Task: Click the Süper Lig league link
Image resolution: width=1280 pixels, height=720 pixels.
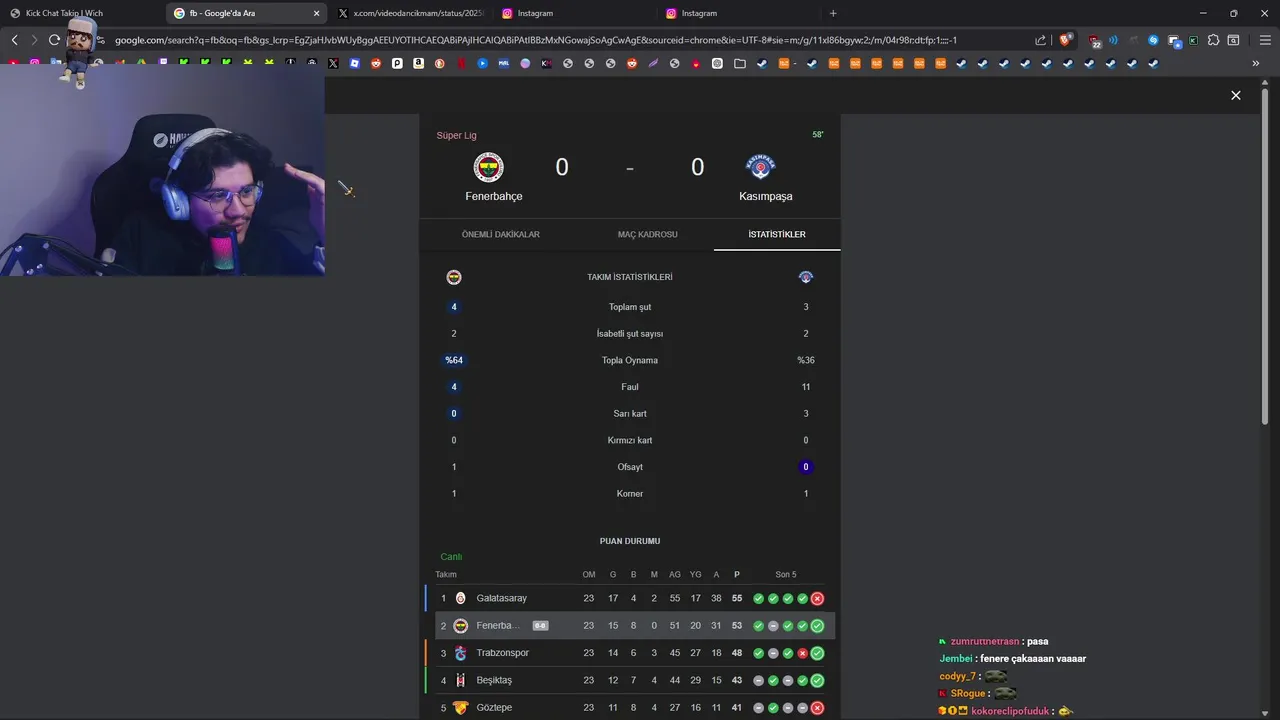Action: (x=456, y=135)
